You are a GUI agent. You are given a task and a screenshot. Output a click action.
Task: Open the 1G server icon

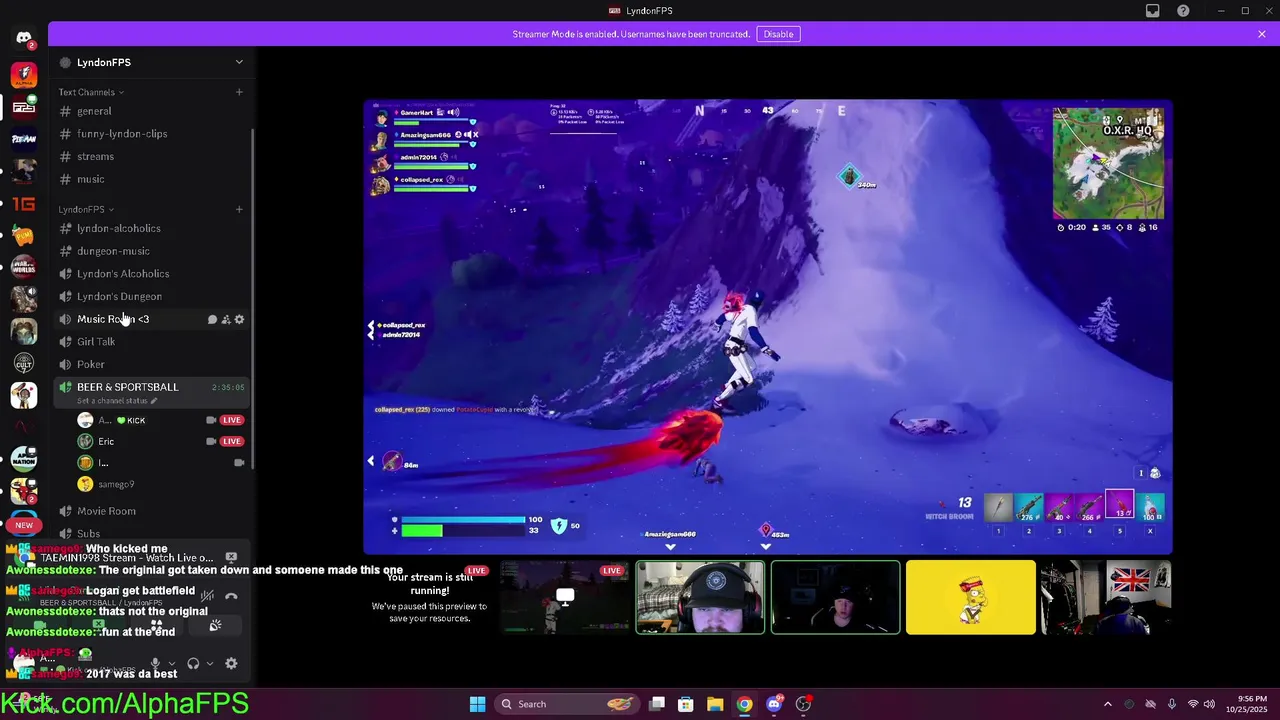pyautogui.click(x=24, y=204)
